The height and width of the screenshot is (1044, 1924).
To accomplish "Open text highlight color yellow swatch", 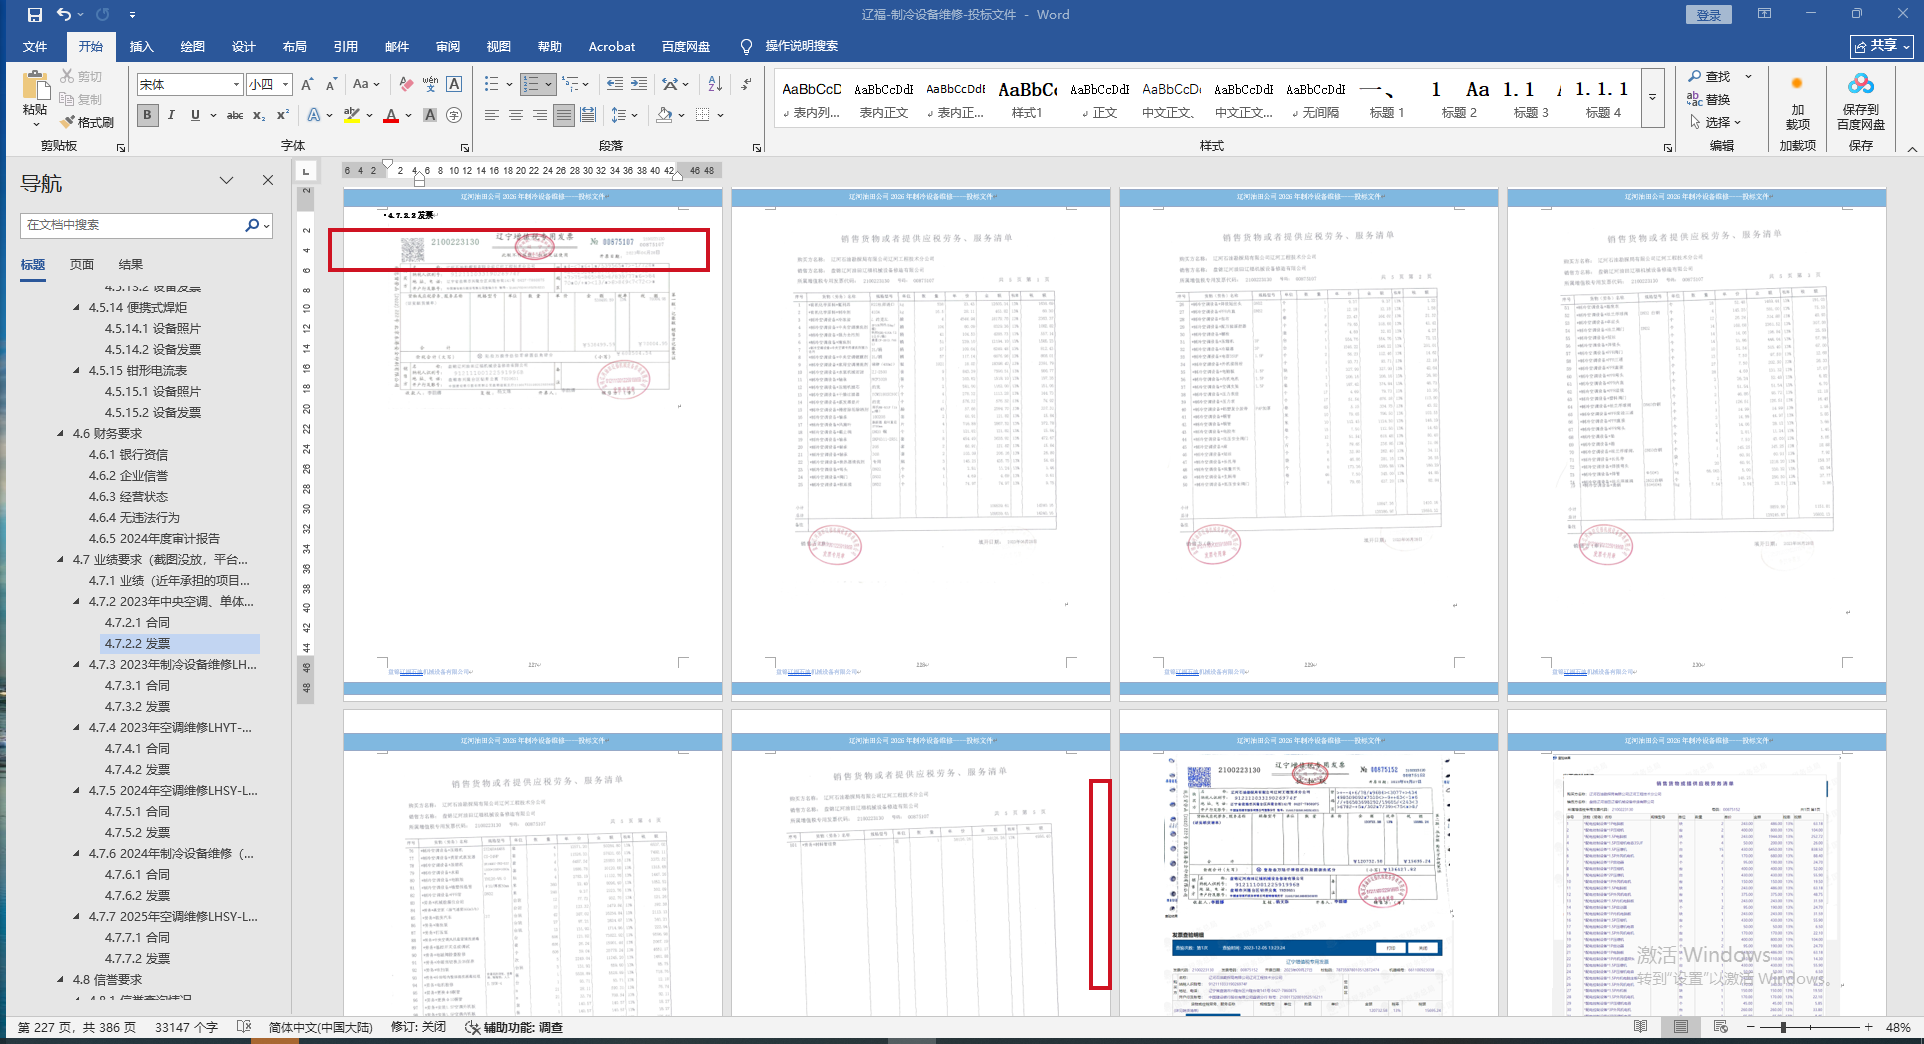I will pyautogui.click(x=352, y=115).
